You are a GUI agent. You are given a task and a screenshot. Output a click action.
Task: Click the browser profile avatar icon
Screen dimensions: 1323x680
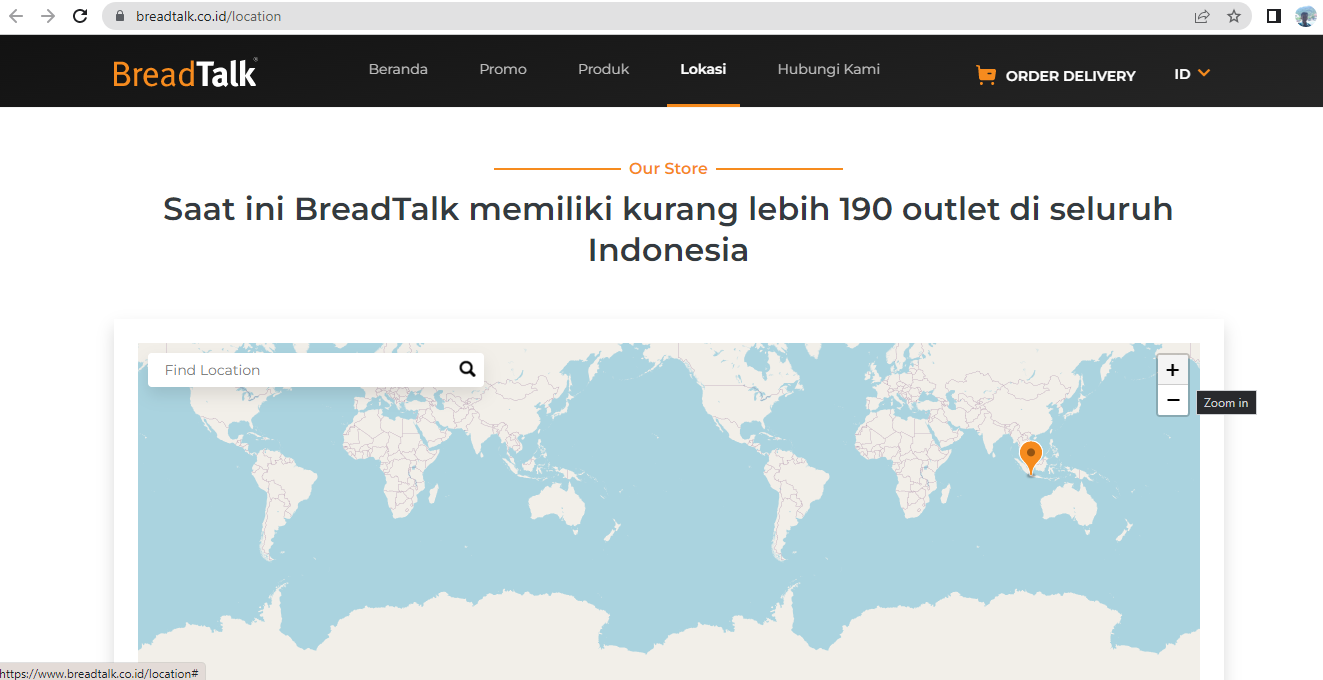point(1306,15)
